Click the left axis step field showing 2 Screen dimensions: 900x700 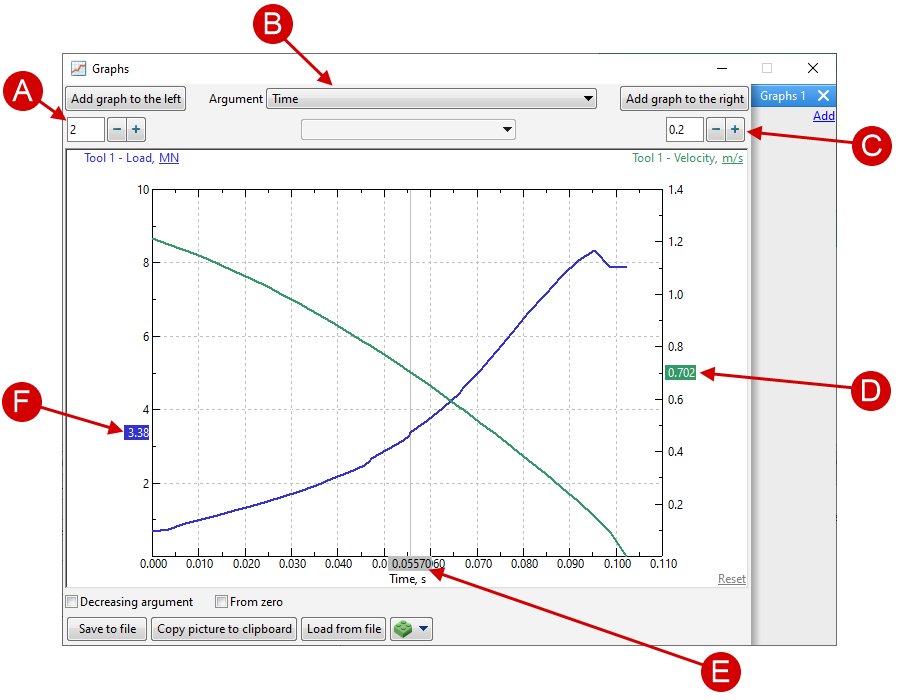(85, 129)
